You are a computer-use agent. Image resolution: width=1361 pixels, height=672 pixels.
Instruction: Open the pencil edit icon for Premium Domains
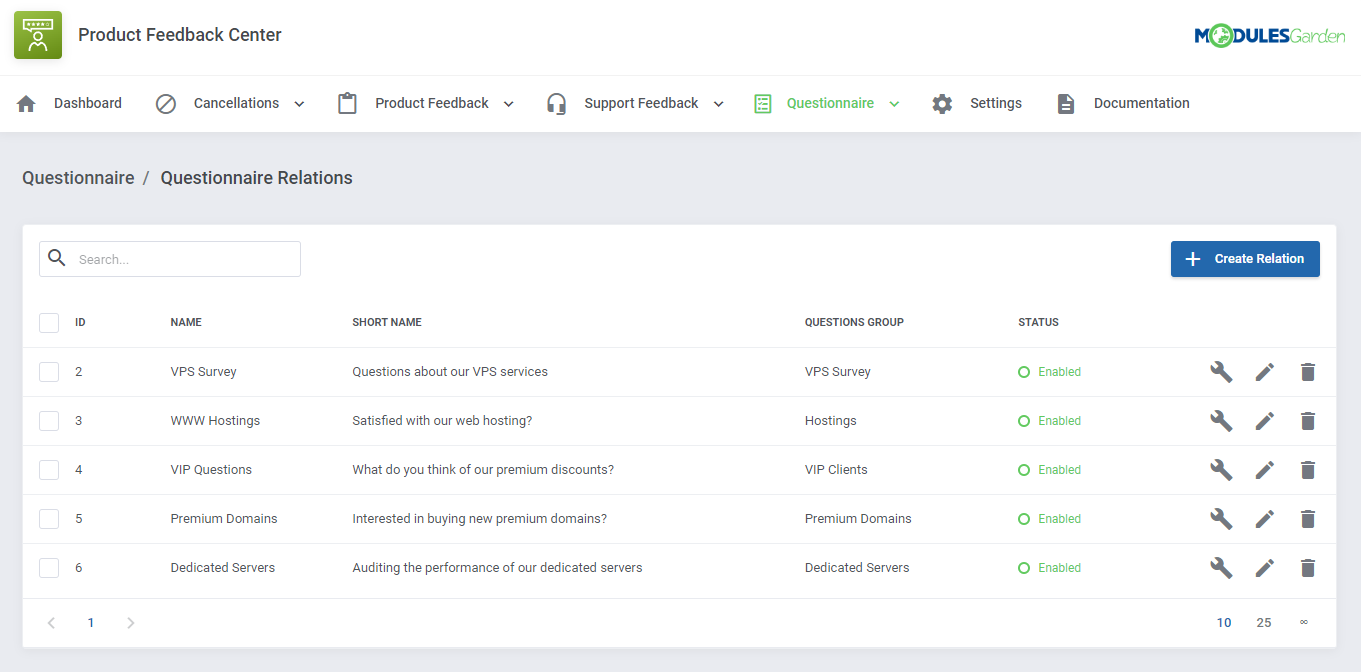(1264, 518)
